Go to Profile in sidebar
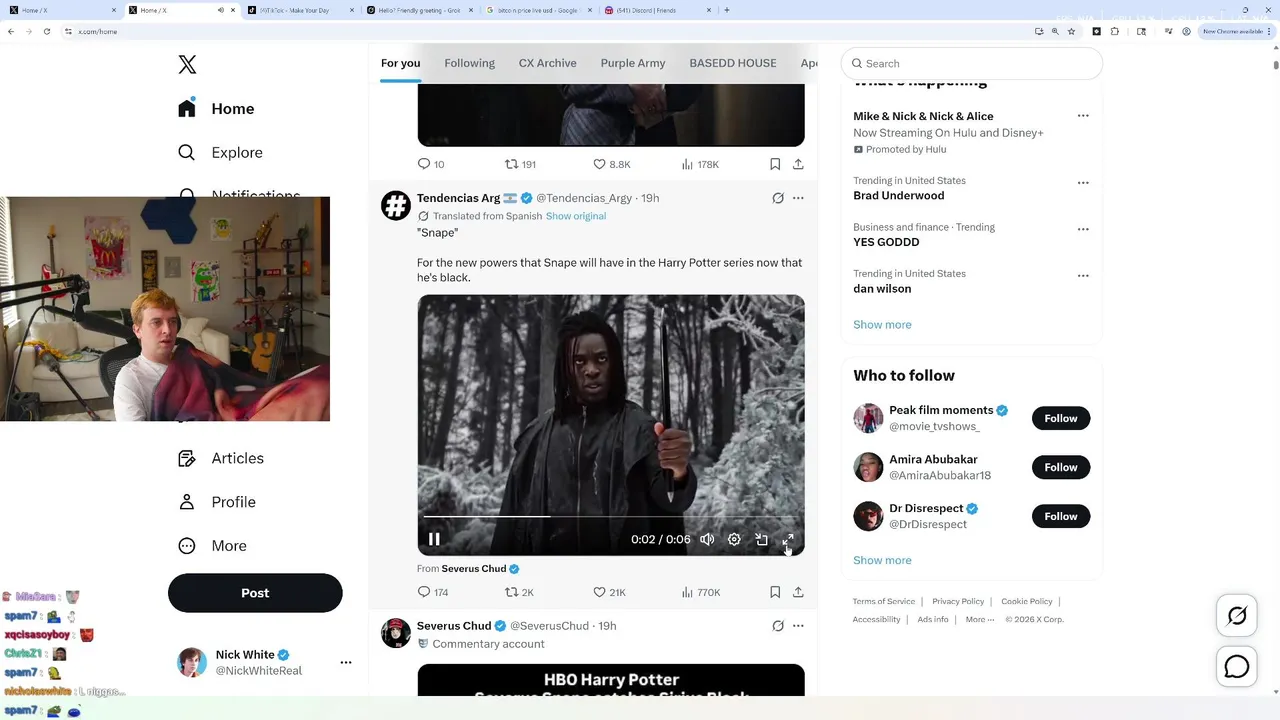 pyautogui.click(x=217, y=502)
